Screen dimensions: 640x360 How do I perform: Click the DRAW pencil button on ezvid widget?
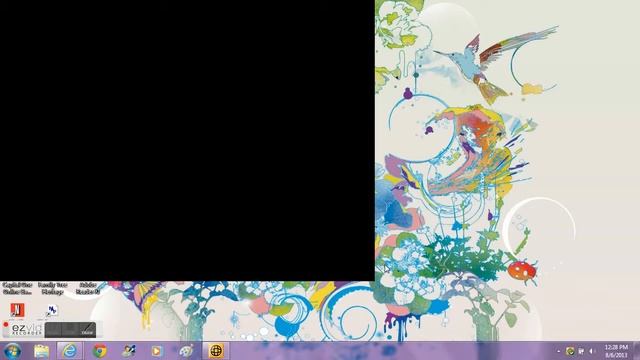click(x=87, y=329)
